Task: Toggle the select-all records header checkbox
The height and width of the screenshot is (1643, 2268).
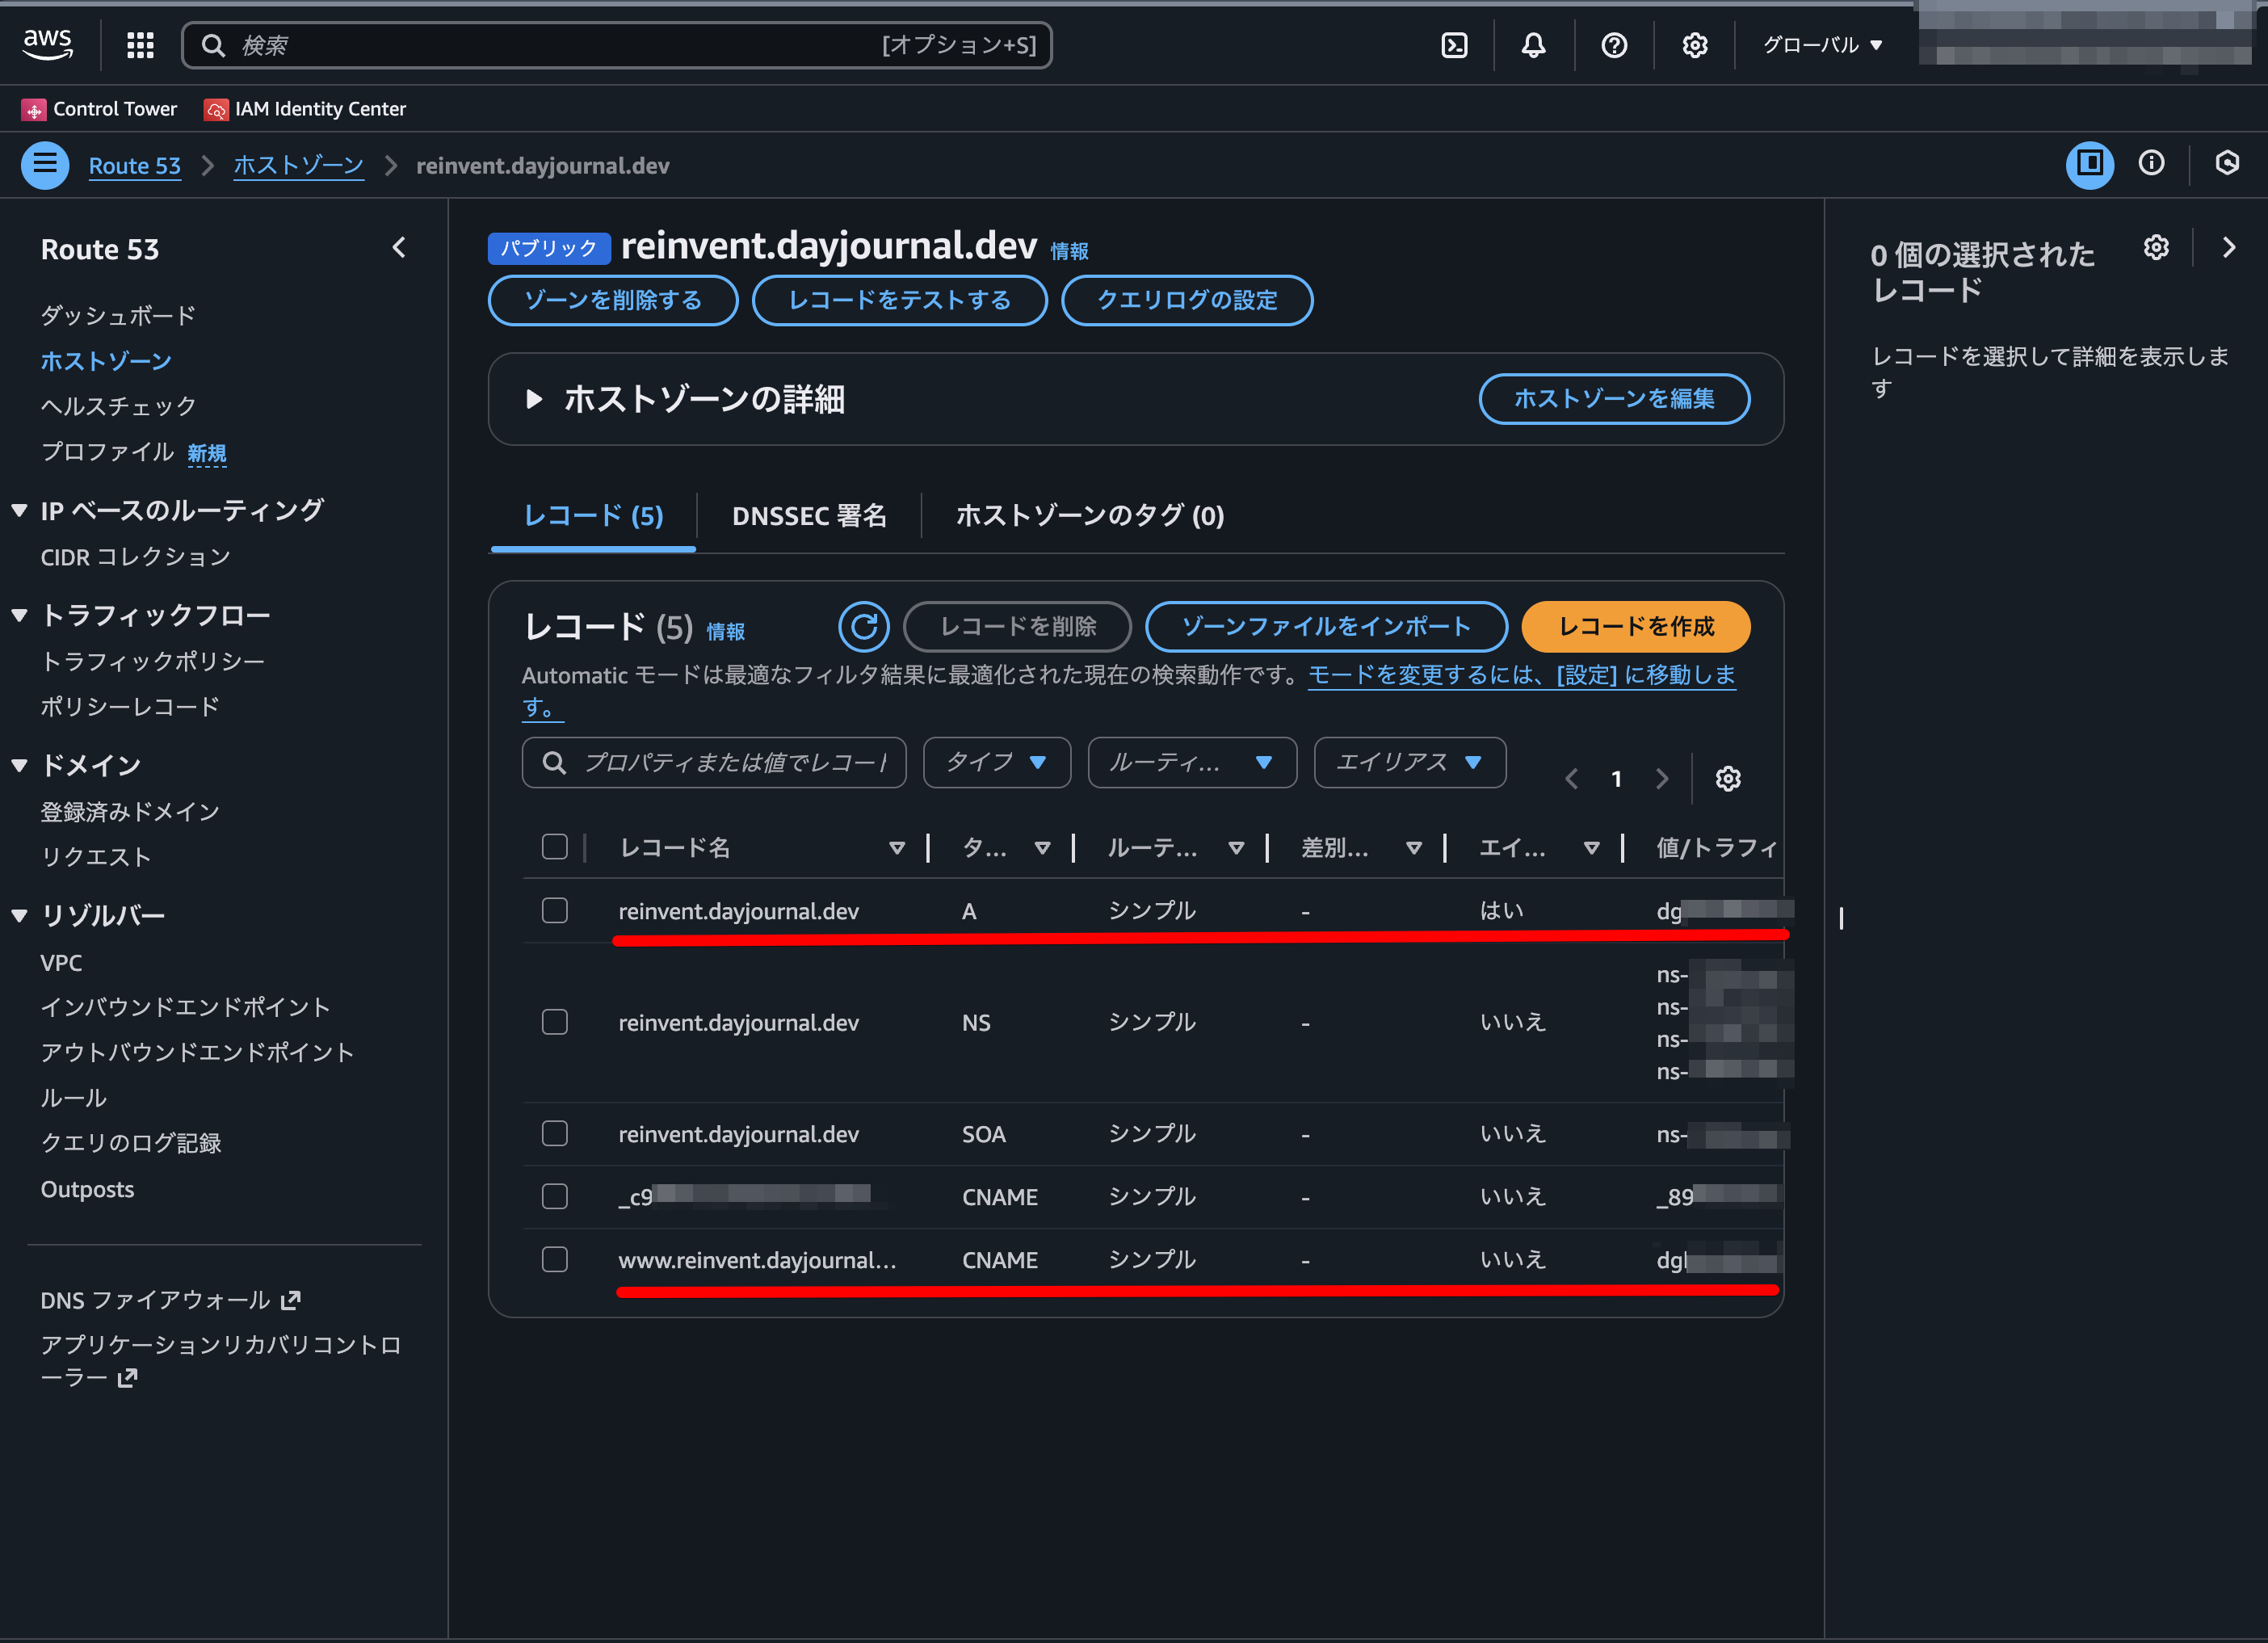Action: (555, 847)
